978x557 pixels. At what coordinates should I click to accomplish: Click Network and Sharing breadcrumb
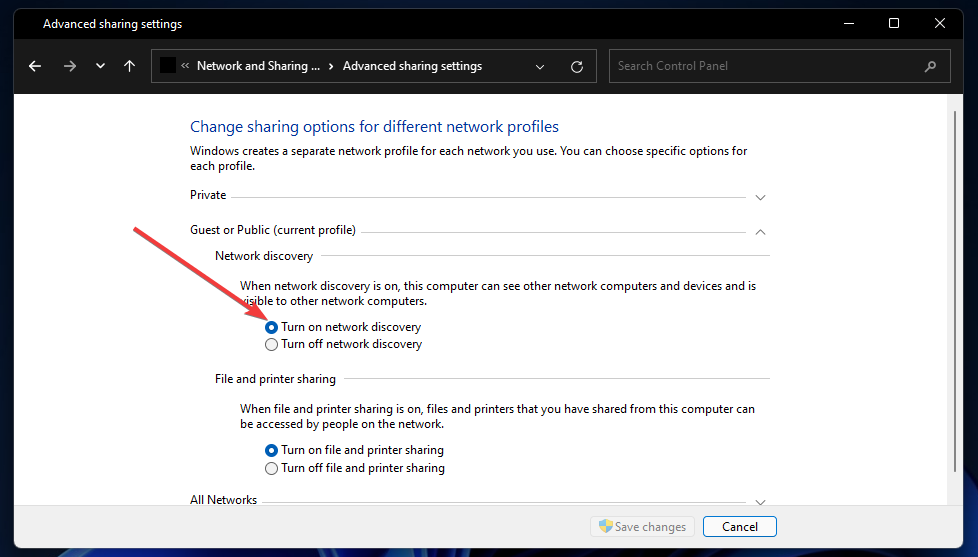tap(258, 66)
